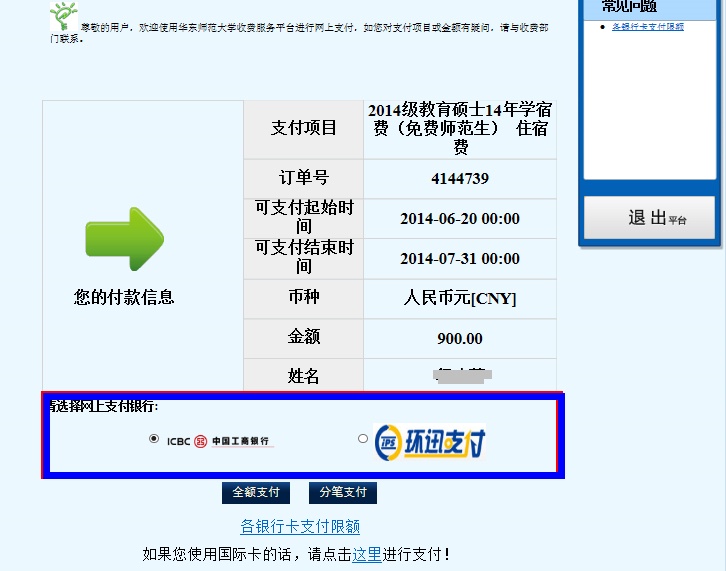
Task: Click the 人民币元[CNY] currency cell
Action: point(460,298)
